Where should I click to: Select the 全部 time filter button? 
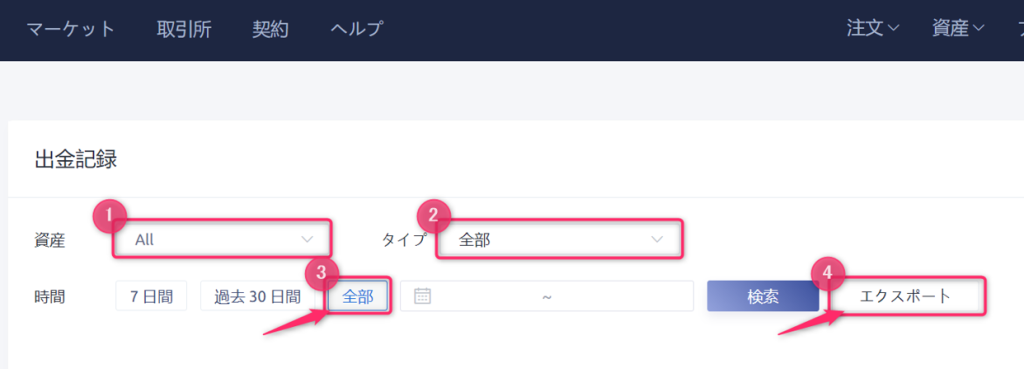[358, 297]
